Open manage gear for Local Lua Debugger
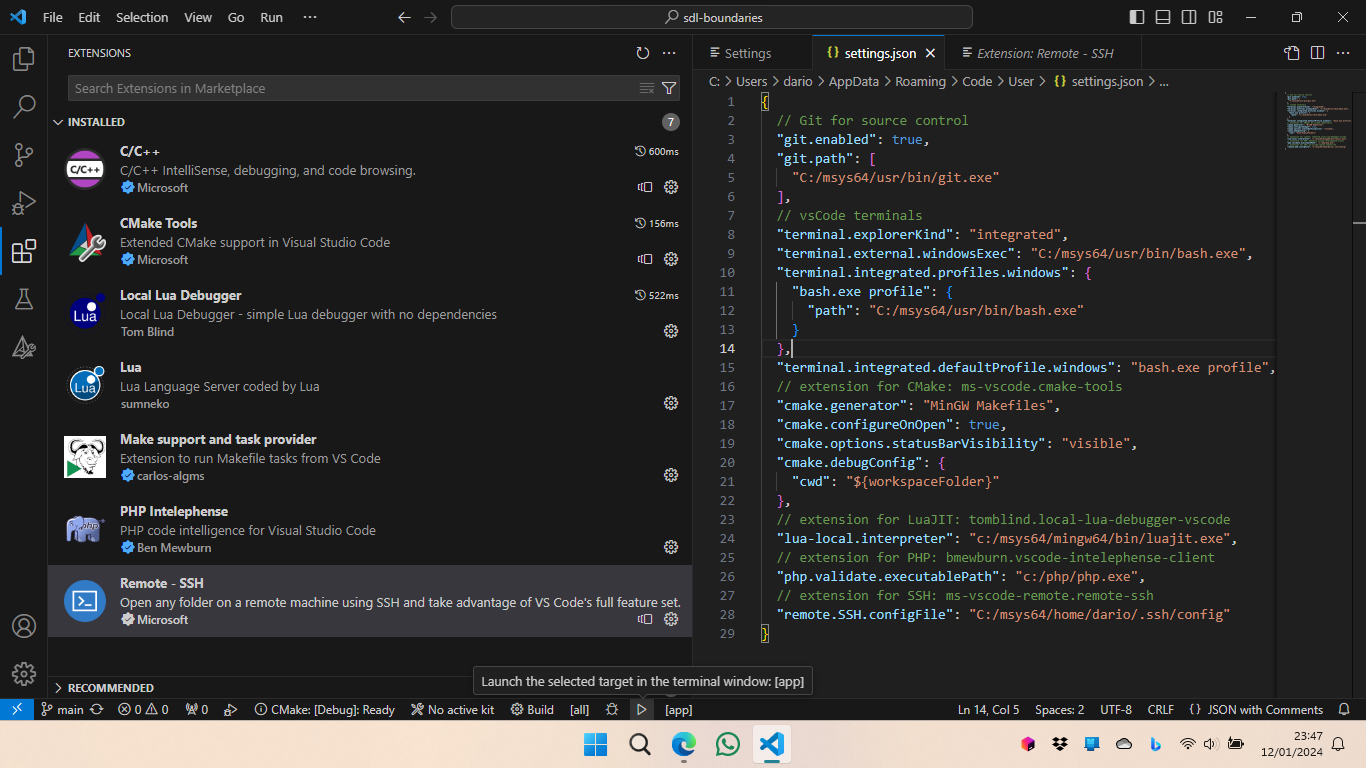This screenshot has height=768, width=1366. (x=671, y=331)
